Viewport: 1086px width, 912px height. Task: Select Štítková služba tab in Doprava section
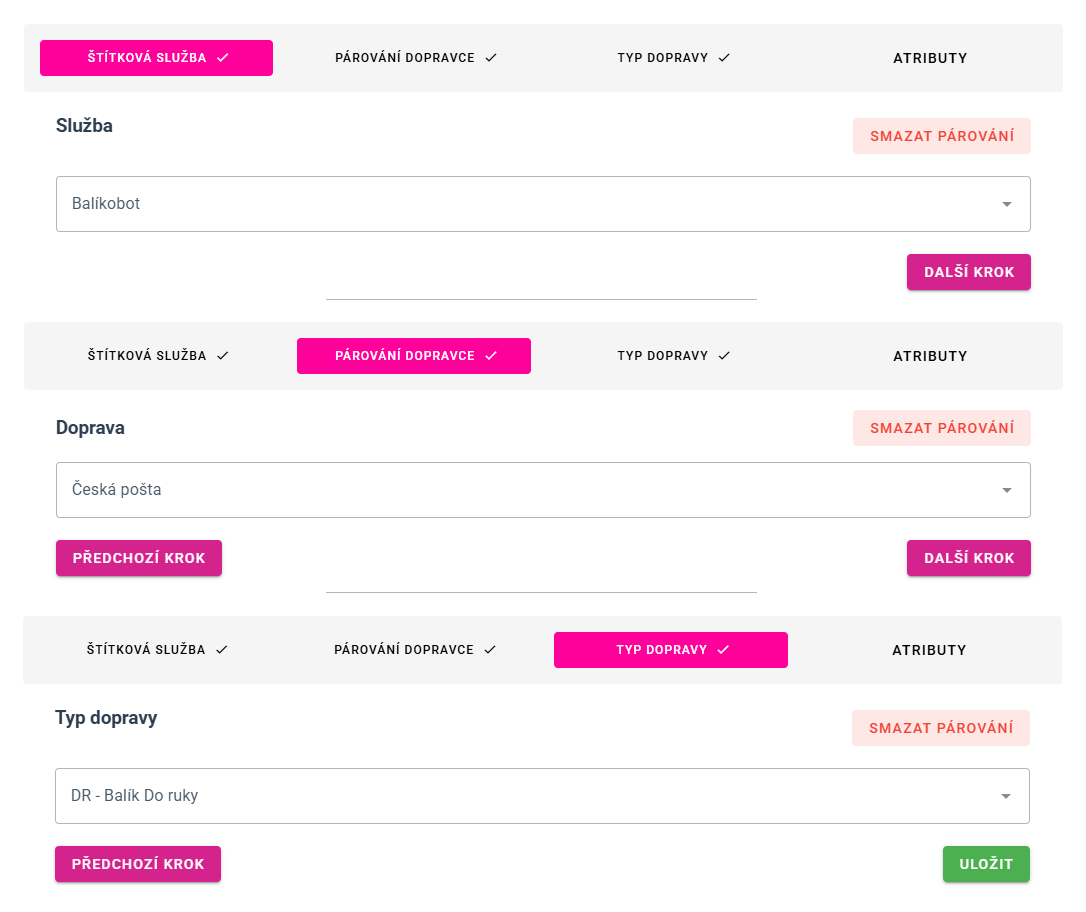tap(157, 356)
